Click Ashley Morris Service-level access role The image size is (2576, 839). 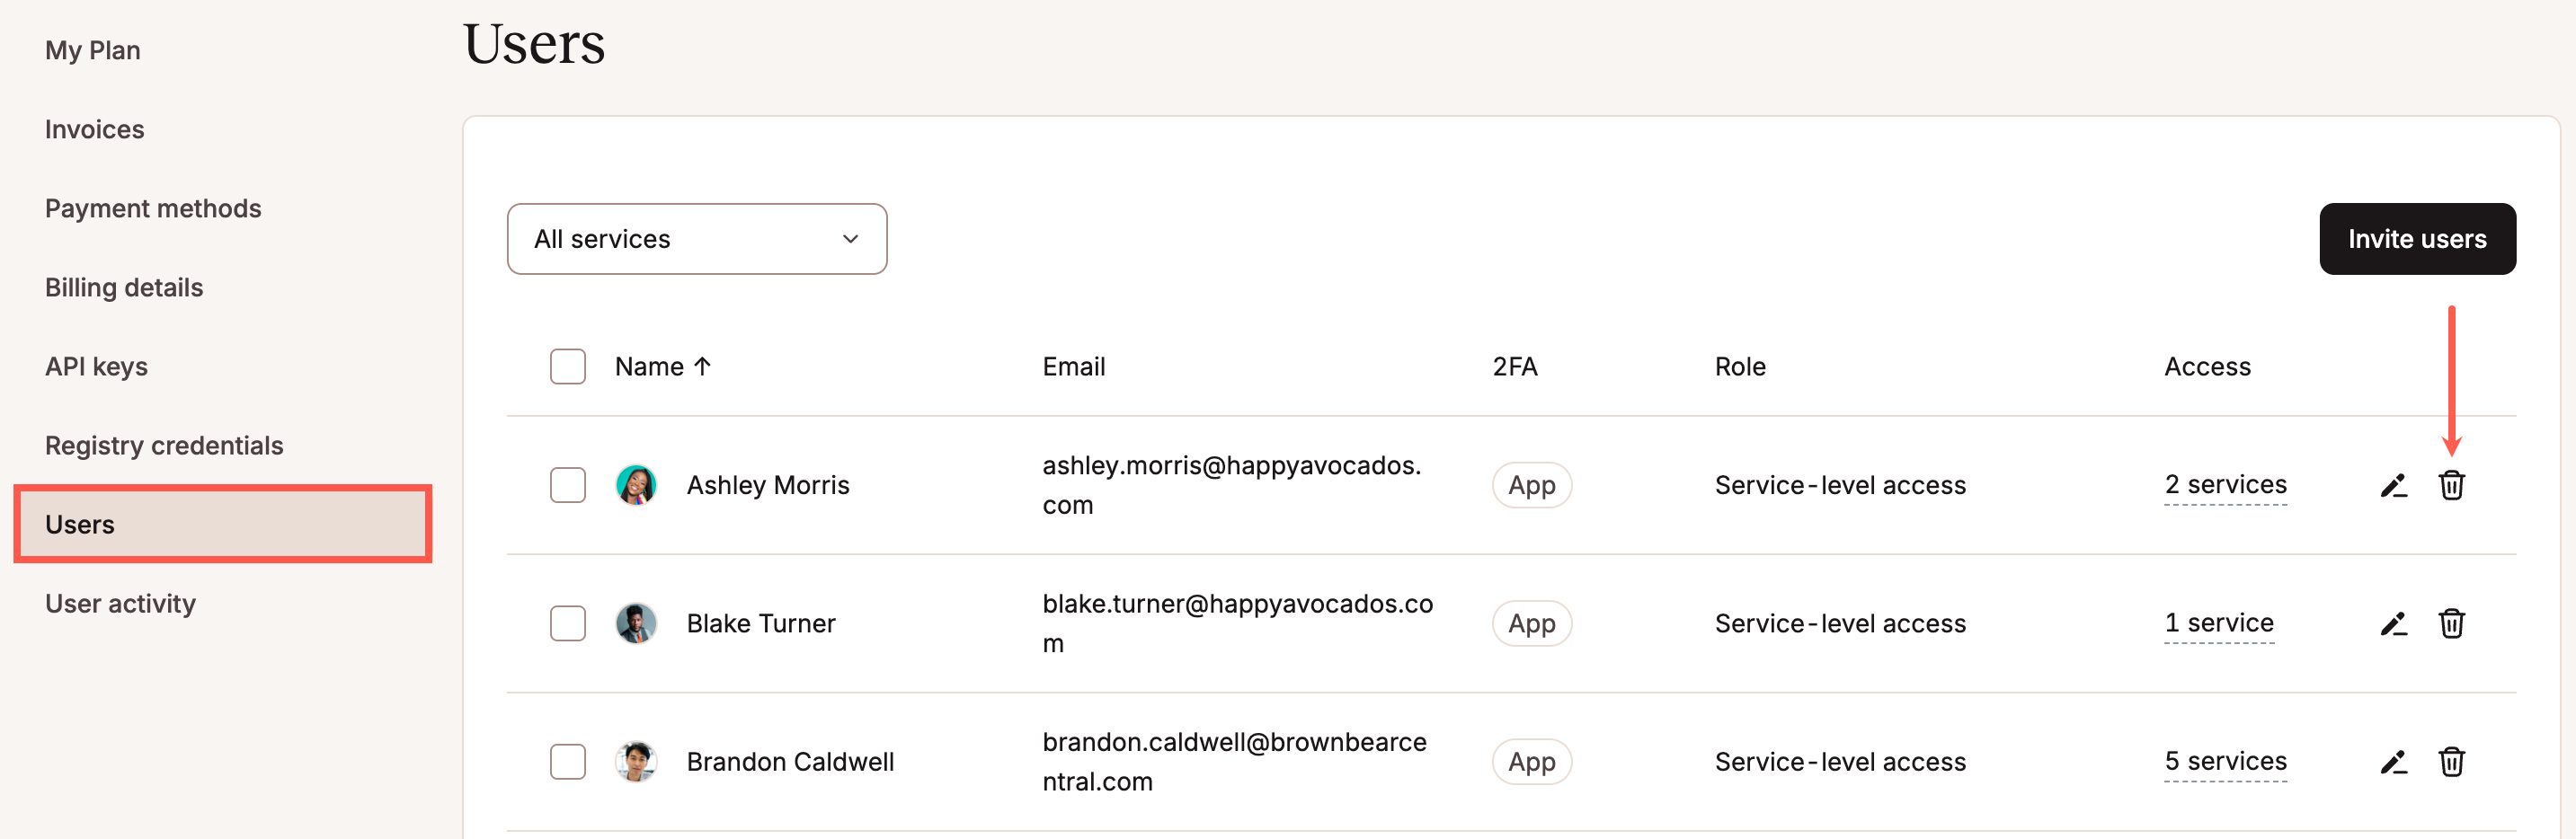click(x=1840, y=485)
